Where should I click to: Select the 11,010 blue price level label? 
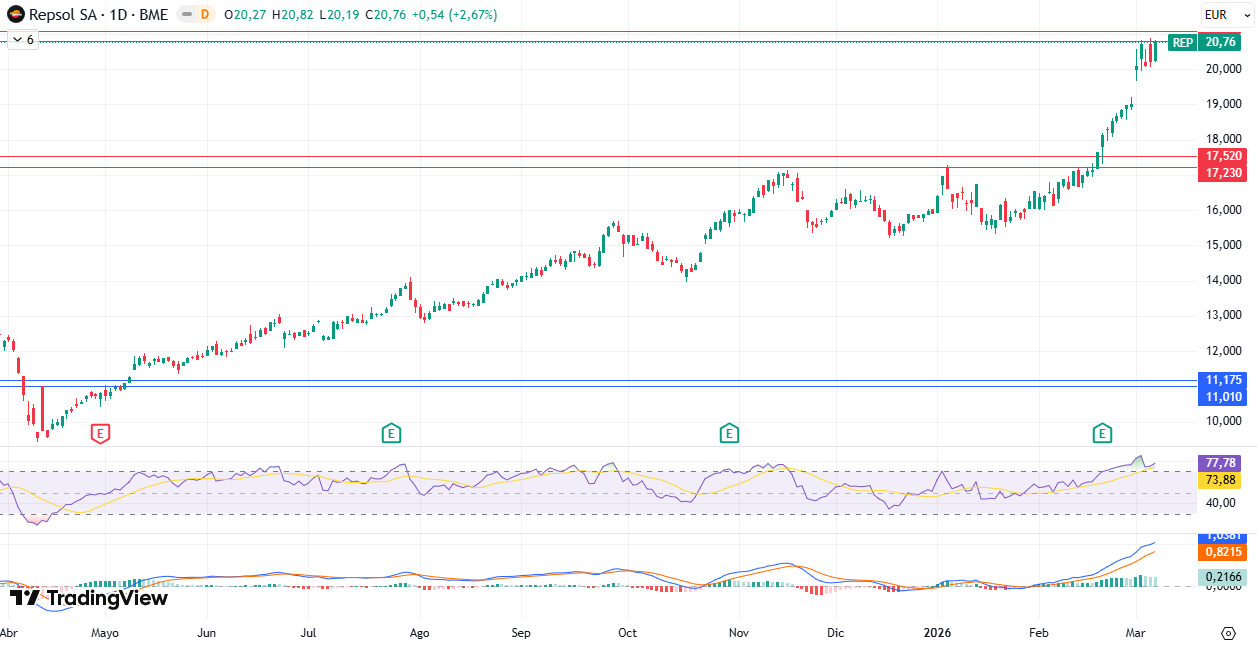tap(1223, 397)
